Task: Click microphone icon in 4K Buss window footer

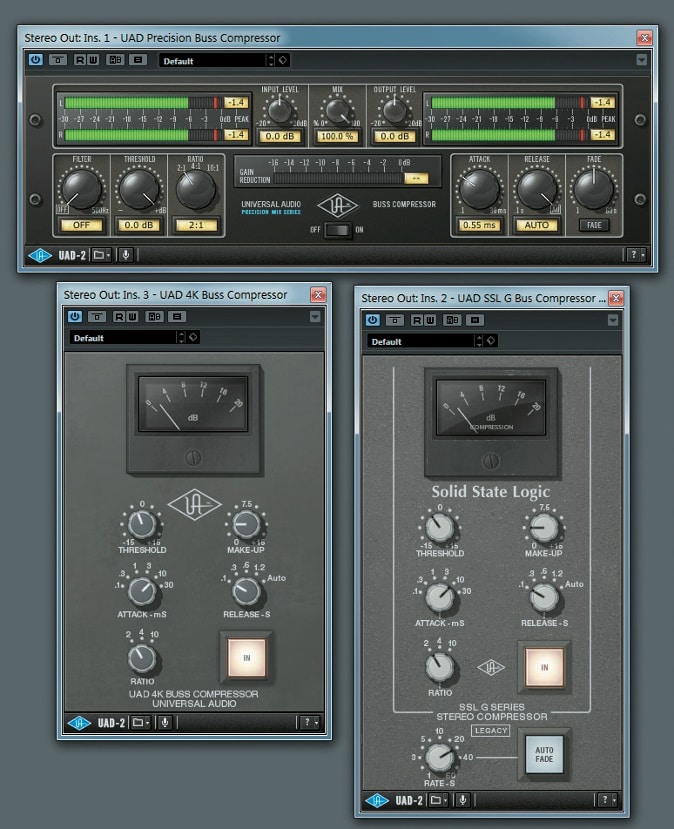Action: pyautogui.click(x=164, y=722)
